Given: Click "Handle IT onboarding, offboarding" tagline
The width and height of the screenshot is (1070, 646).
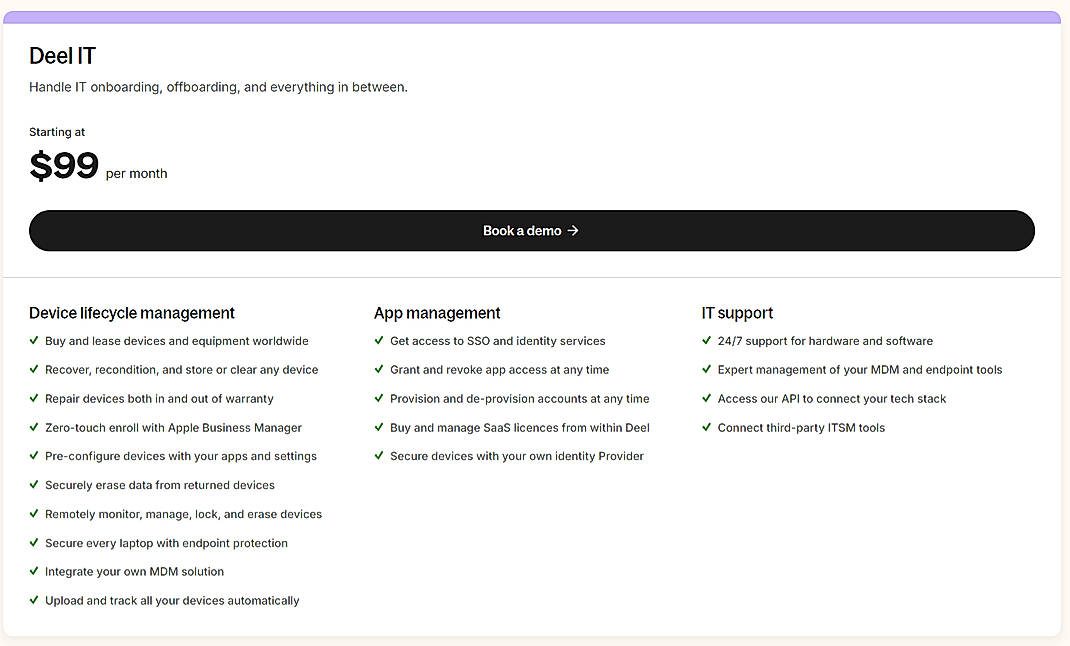Looking at the screenshot, I should pyautogui.click(x=218, y=87).
